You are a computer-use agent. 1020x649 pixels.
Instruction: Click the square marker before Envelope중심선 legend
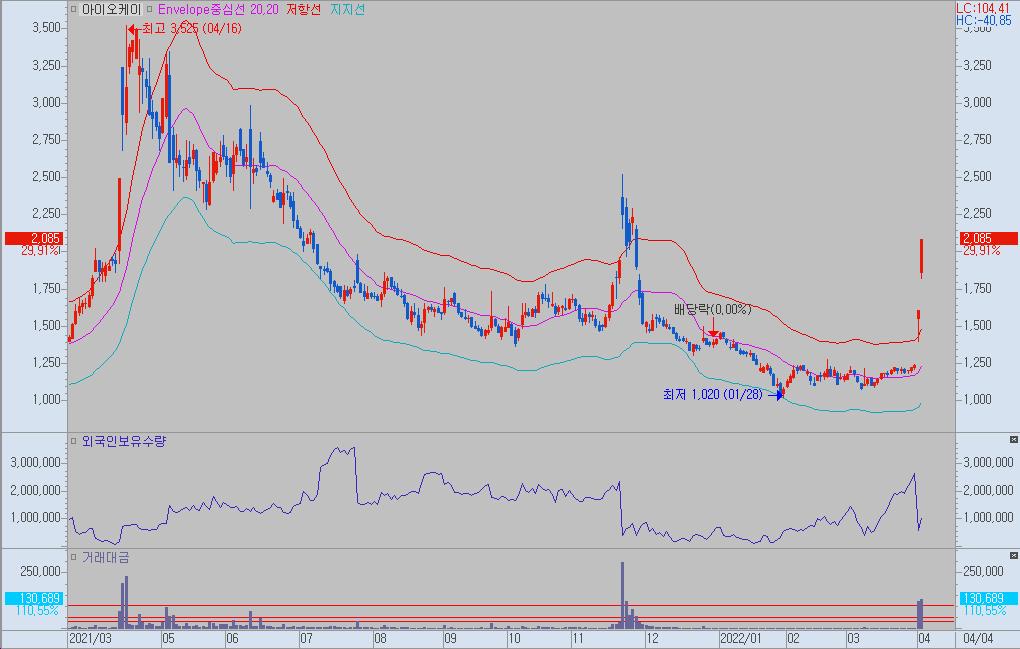150,10
